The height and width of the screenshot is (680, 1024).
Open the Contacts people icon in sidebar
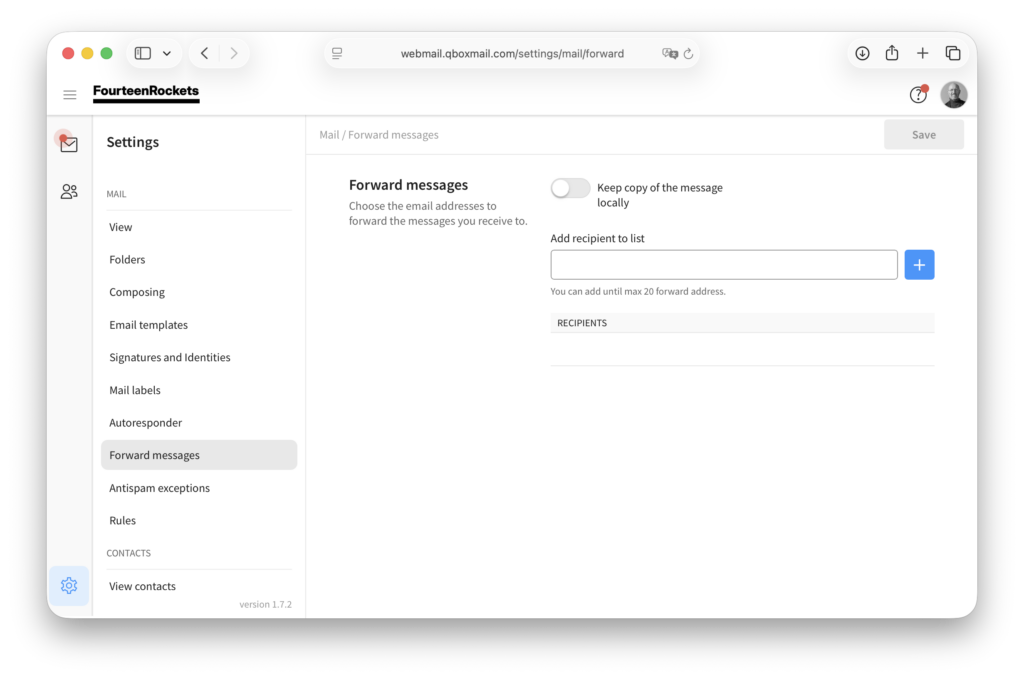pos(69,191)
